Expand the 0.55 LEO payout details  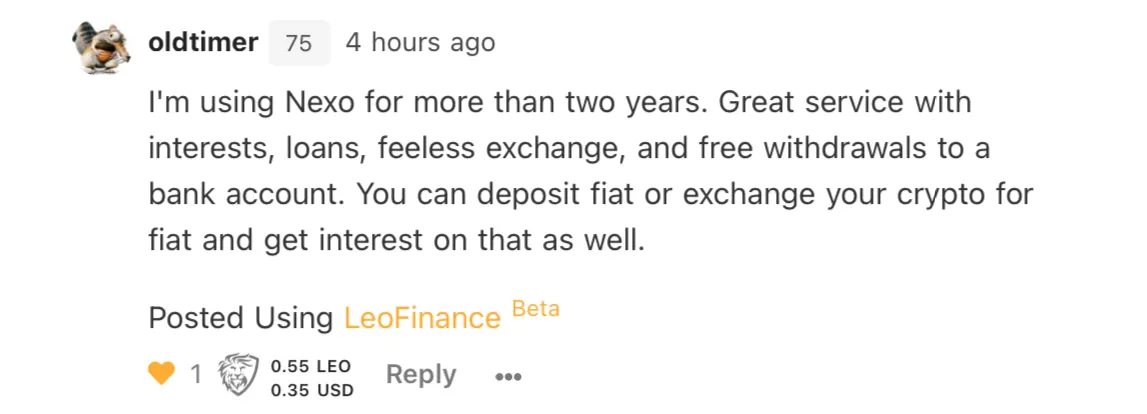click(x=310, y=365)
